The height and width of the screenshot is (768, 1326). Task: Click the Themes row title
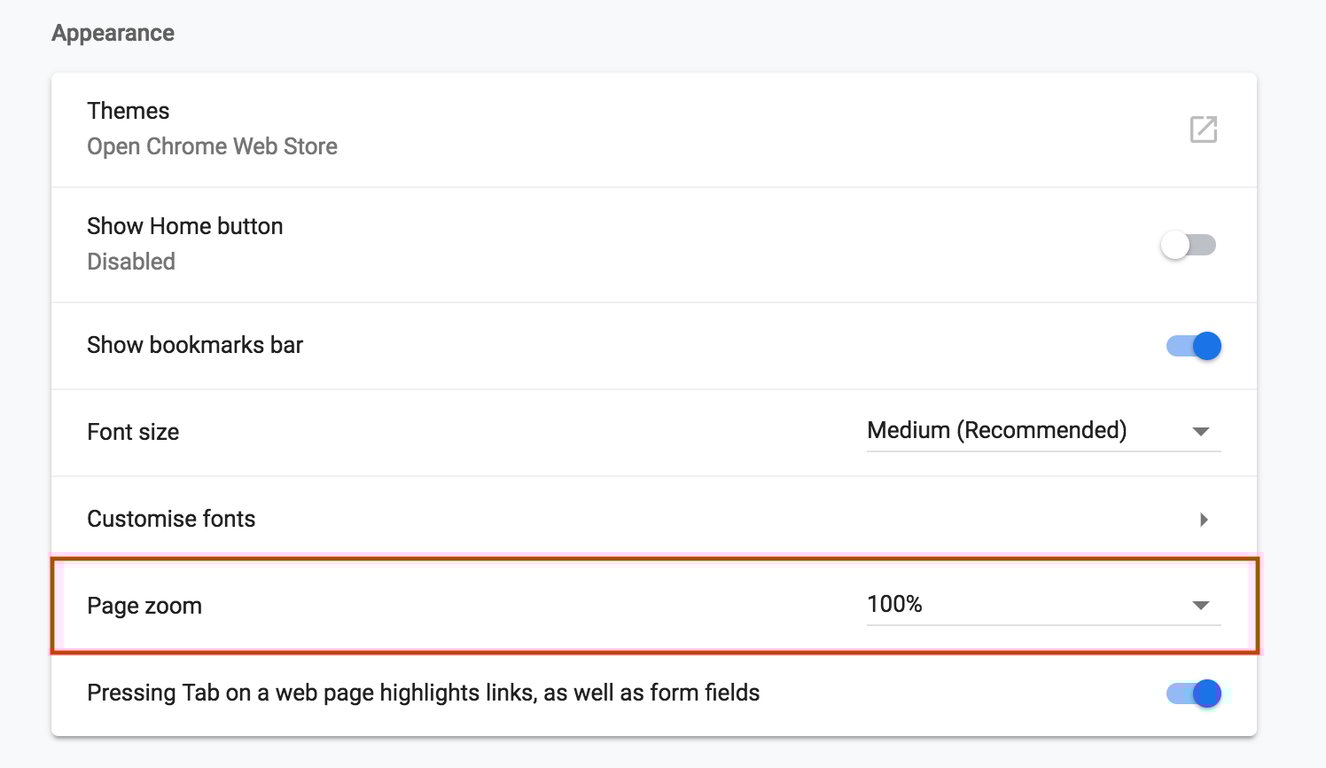point(128,111)
